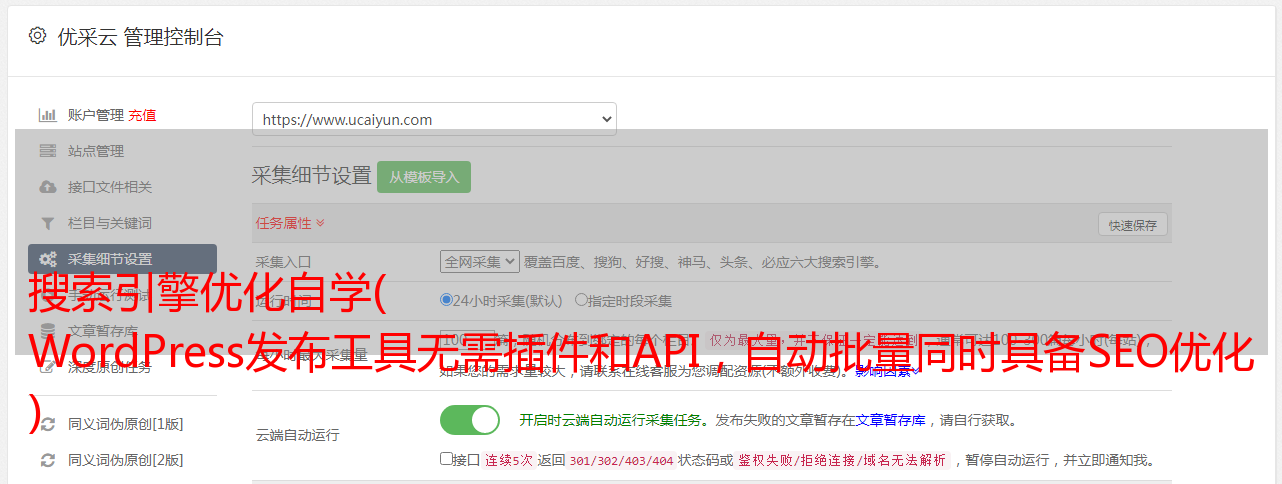Click the 采集入口 row label
The image size is (1282, 484).
point(284,262)
